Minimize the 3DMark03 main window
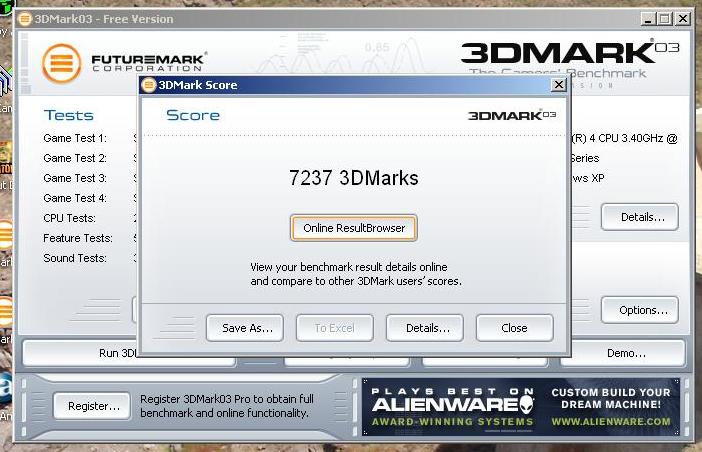 (648, 19)
